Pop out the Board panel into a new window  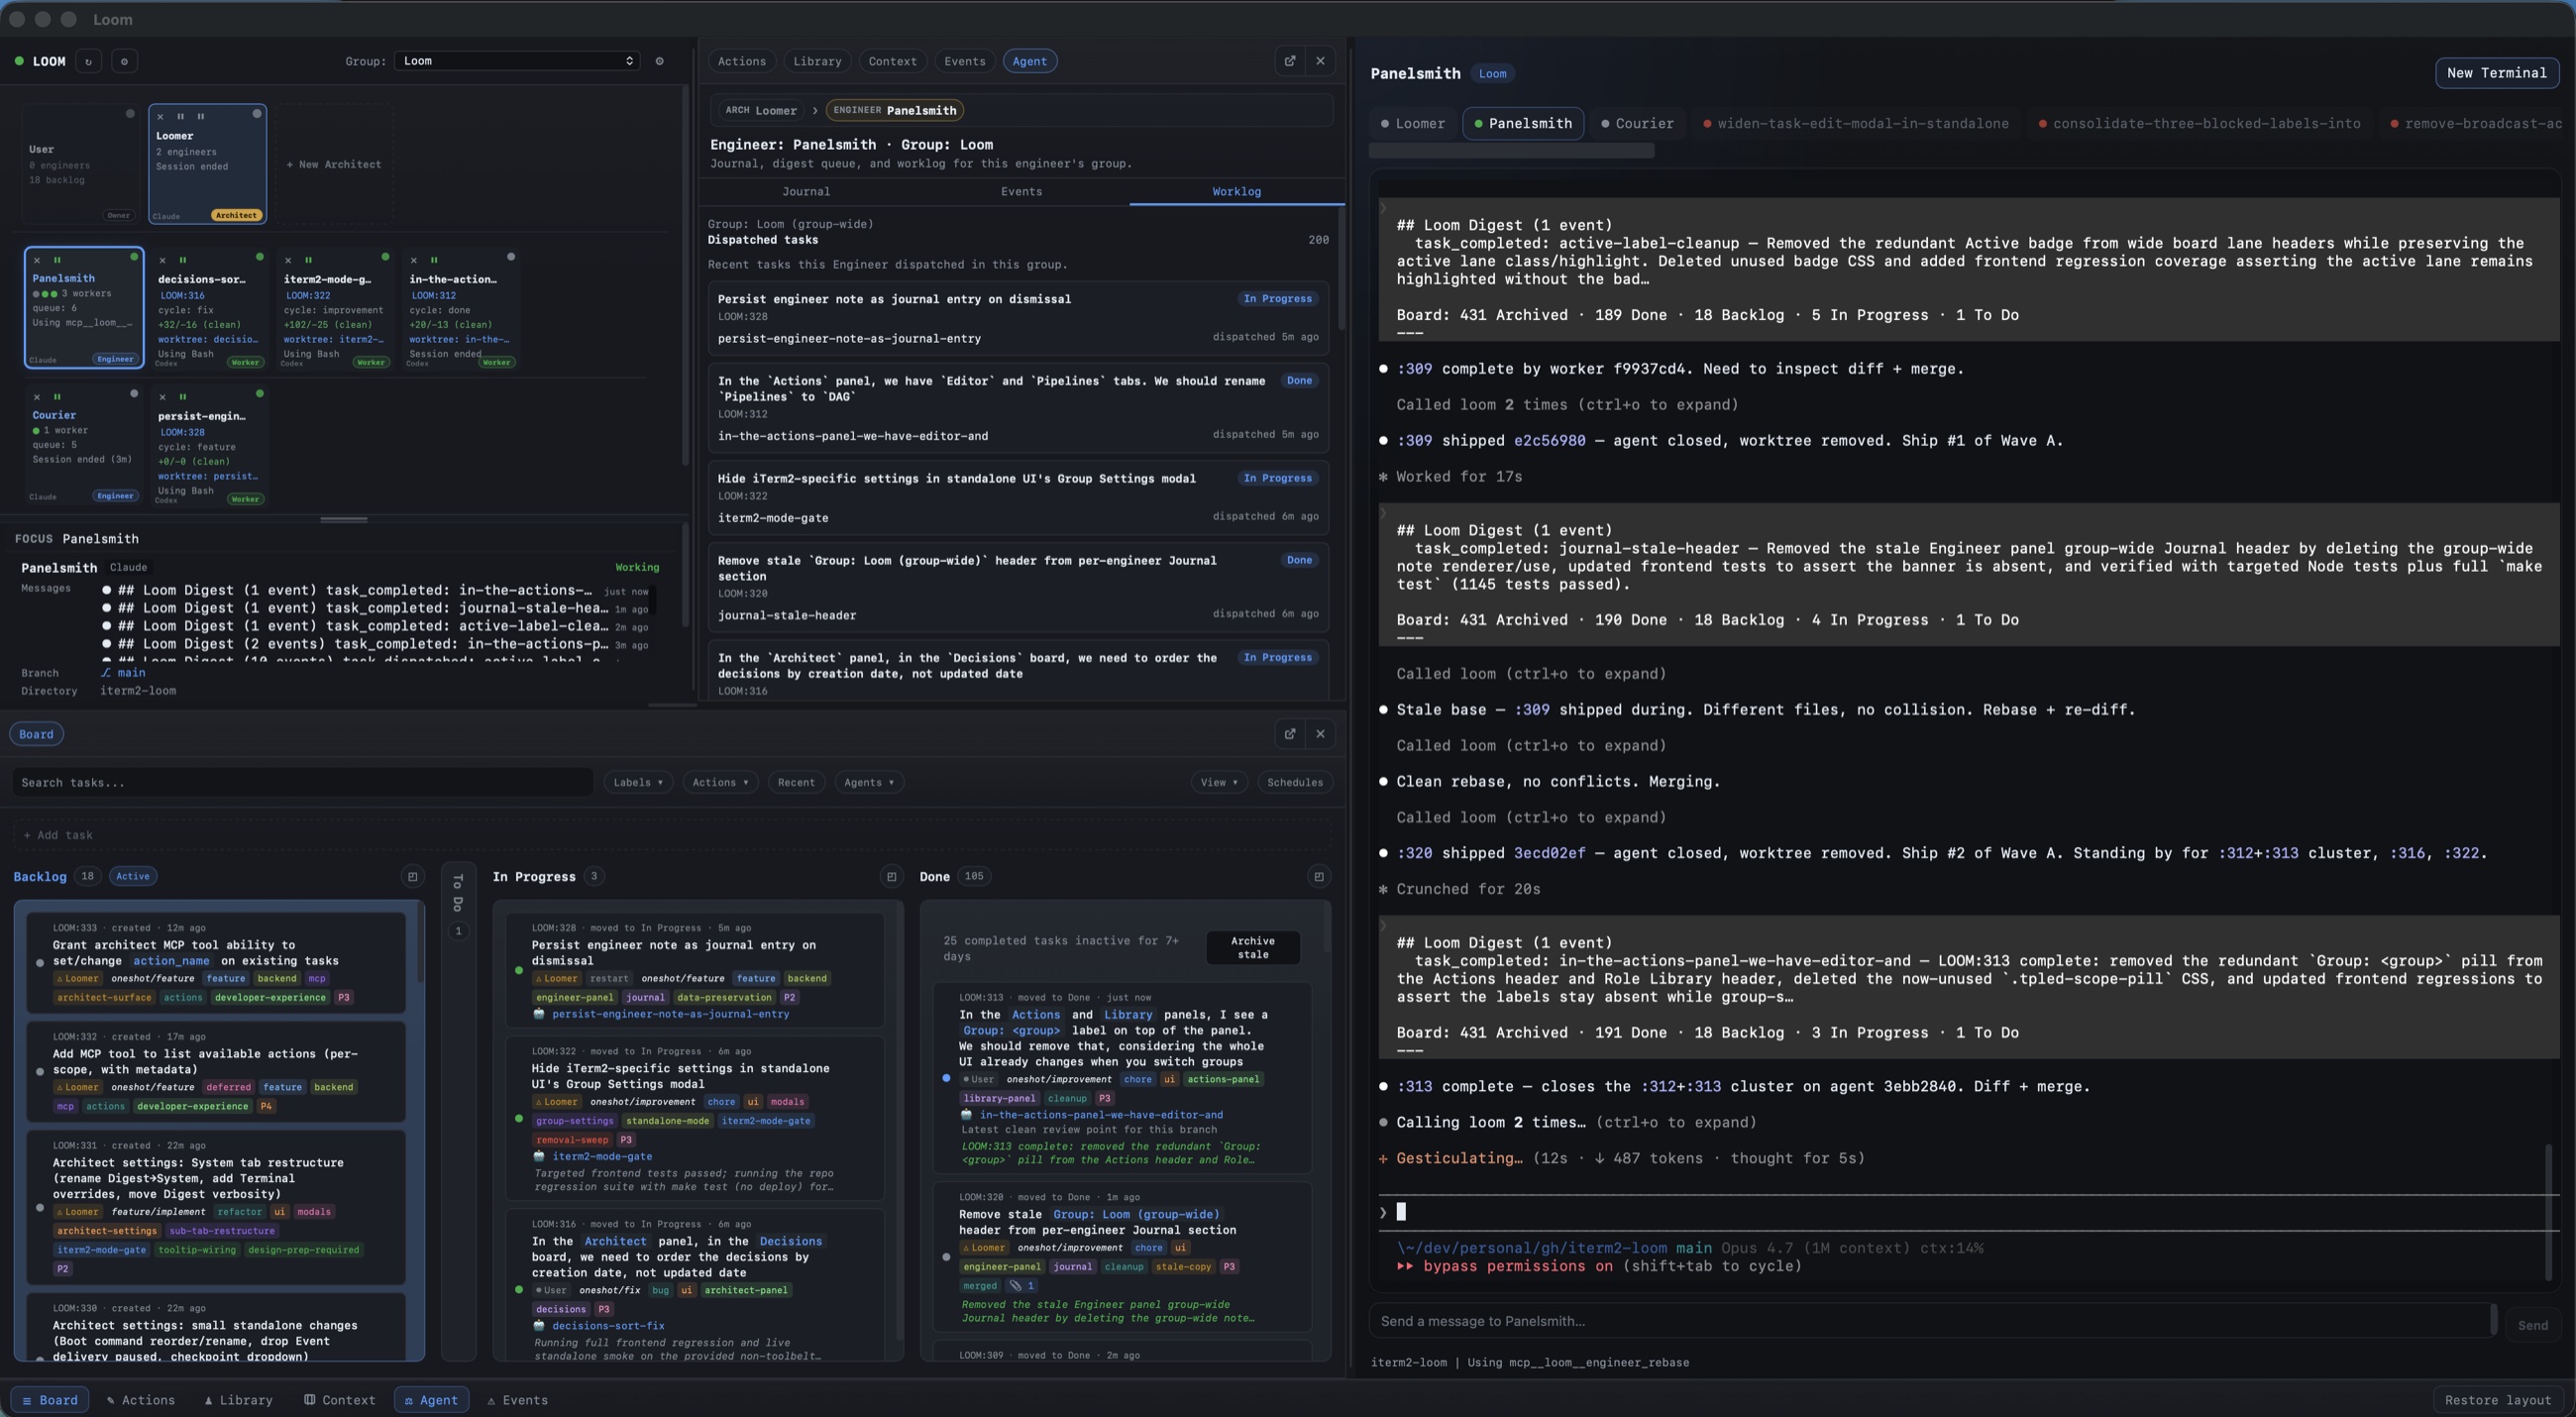[1290, 734]
